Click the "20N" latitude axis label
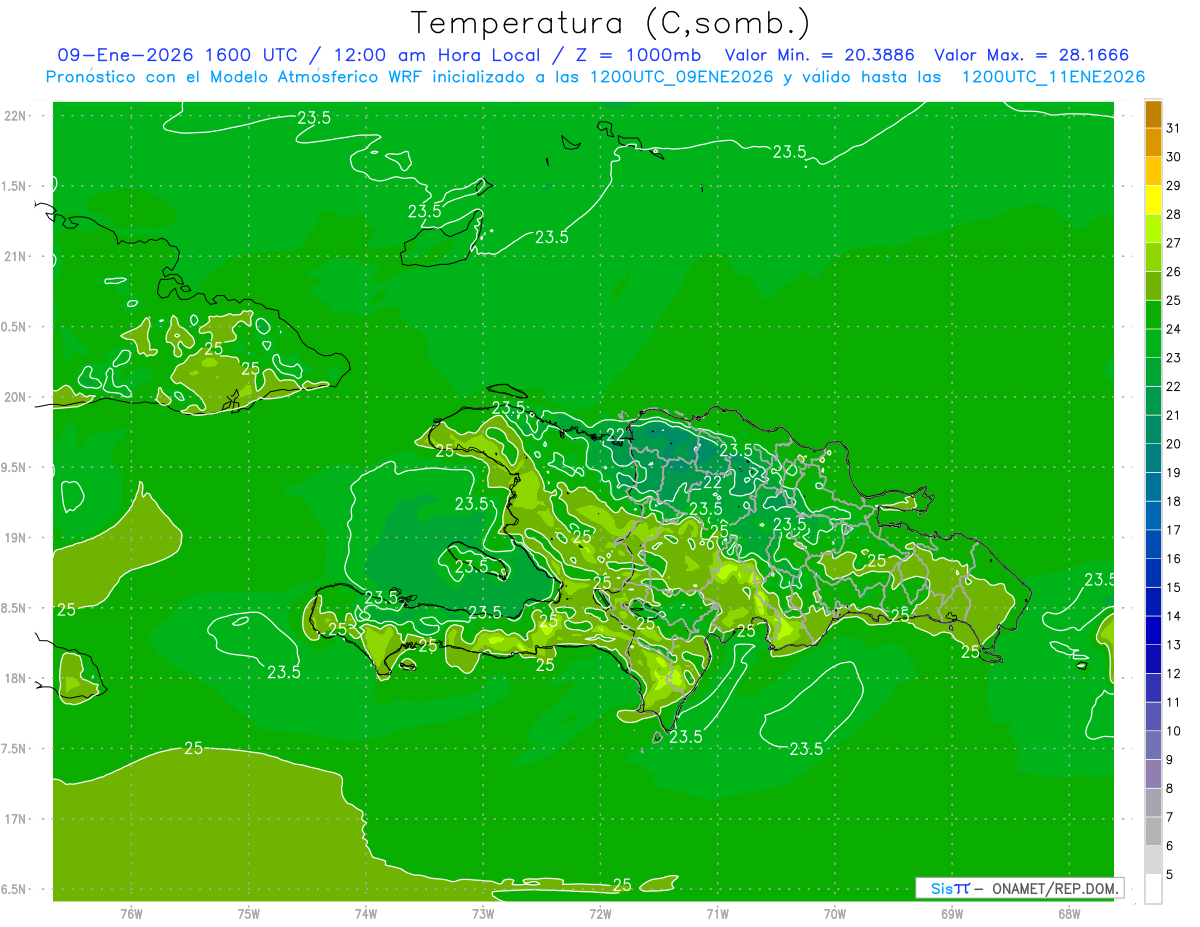Image resolution: width=1200 pixels, height=927 pixels. tap(17, 397)
